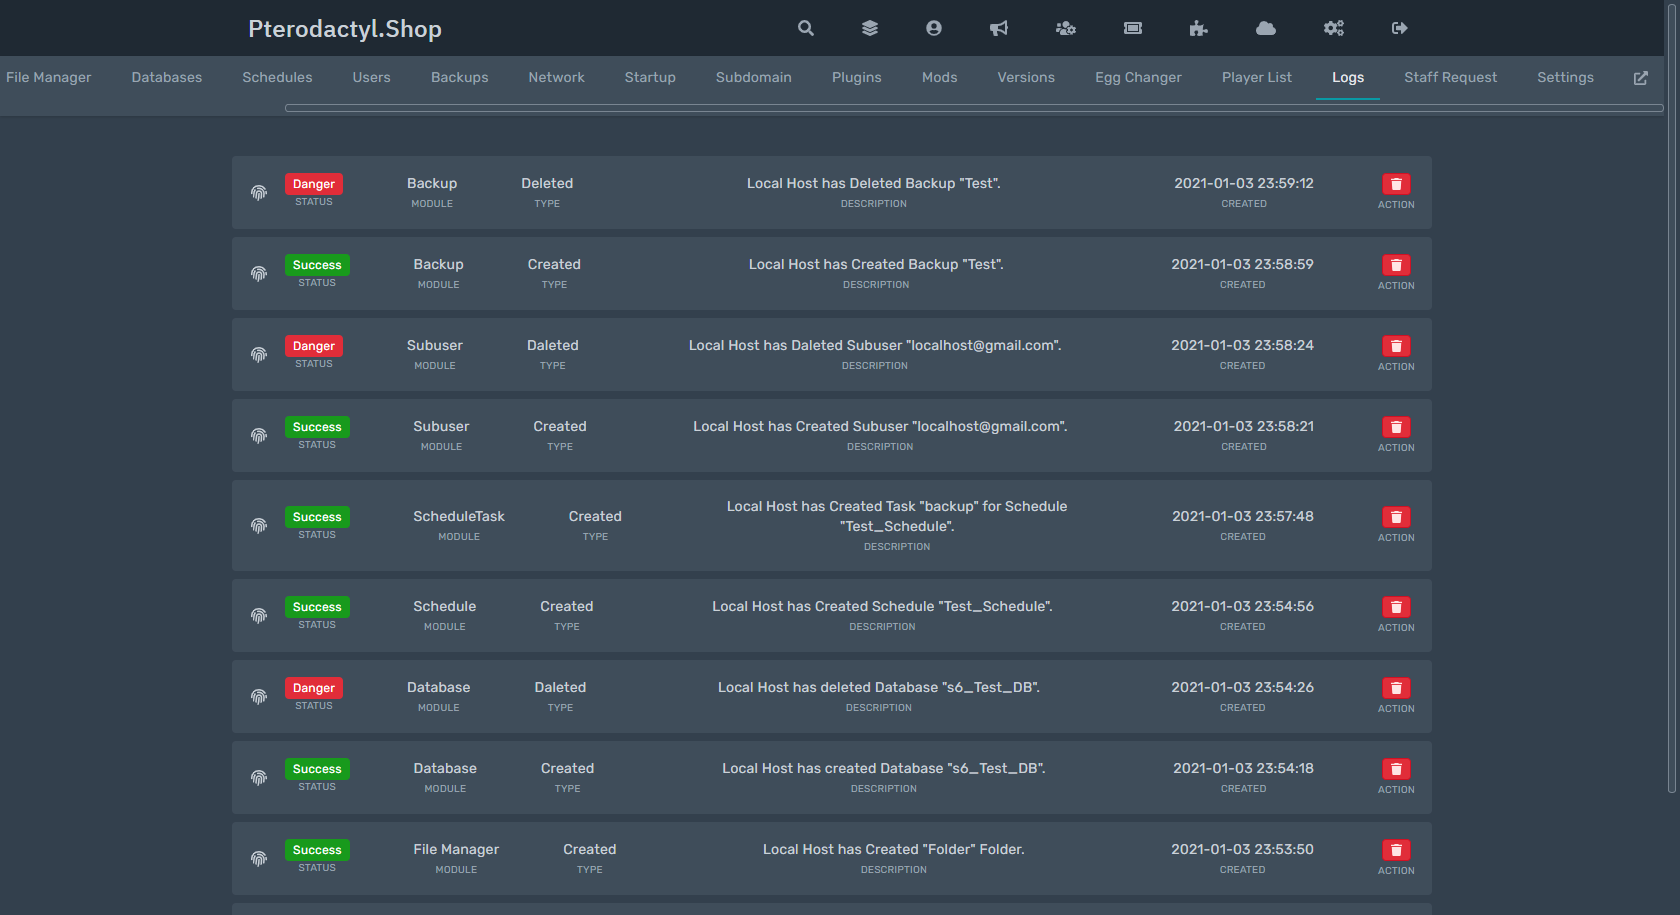Open the users group cog icon
Viewport: 1680px width, 915px height.
pos(1066,28)
